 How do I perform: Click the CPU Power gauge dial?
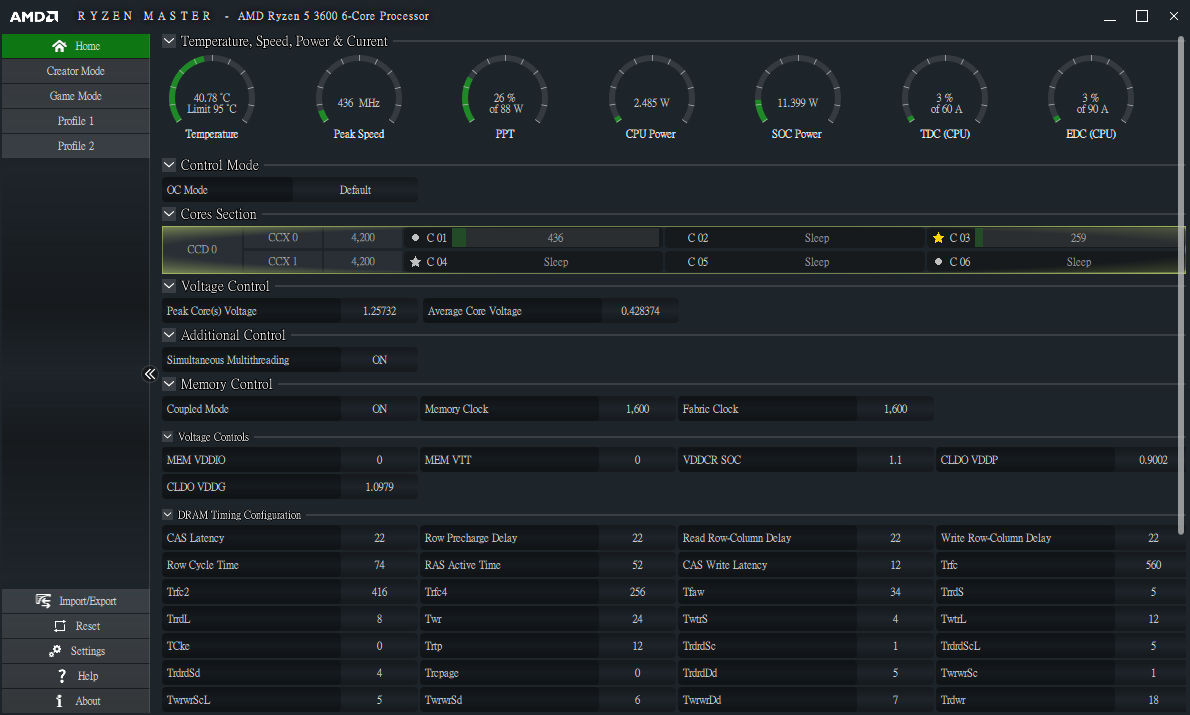(x=652, y=90)
